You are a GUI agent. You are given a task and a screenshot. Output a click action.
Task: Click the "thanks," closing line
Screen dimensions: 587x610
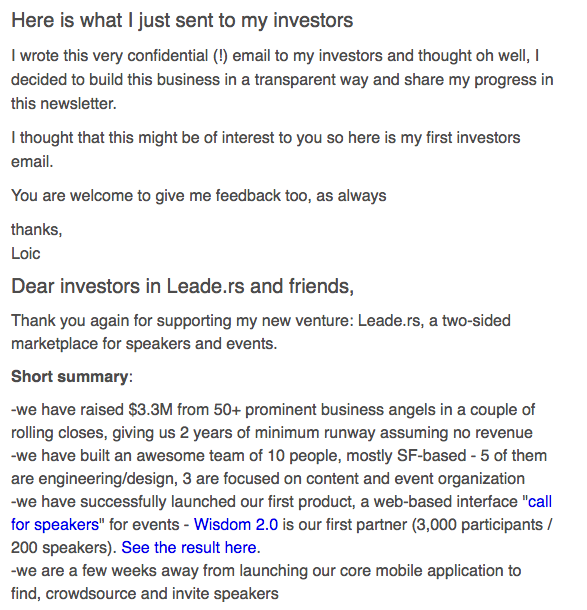point(37,230)
